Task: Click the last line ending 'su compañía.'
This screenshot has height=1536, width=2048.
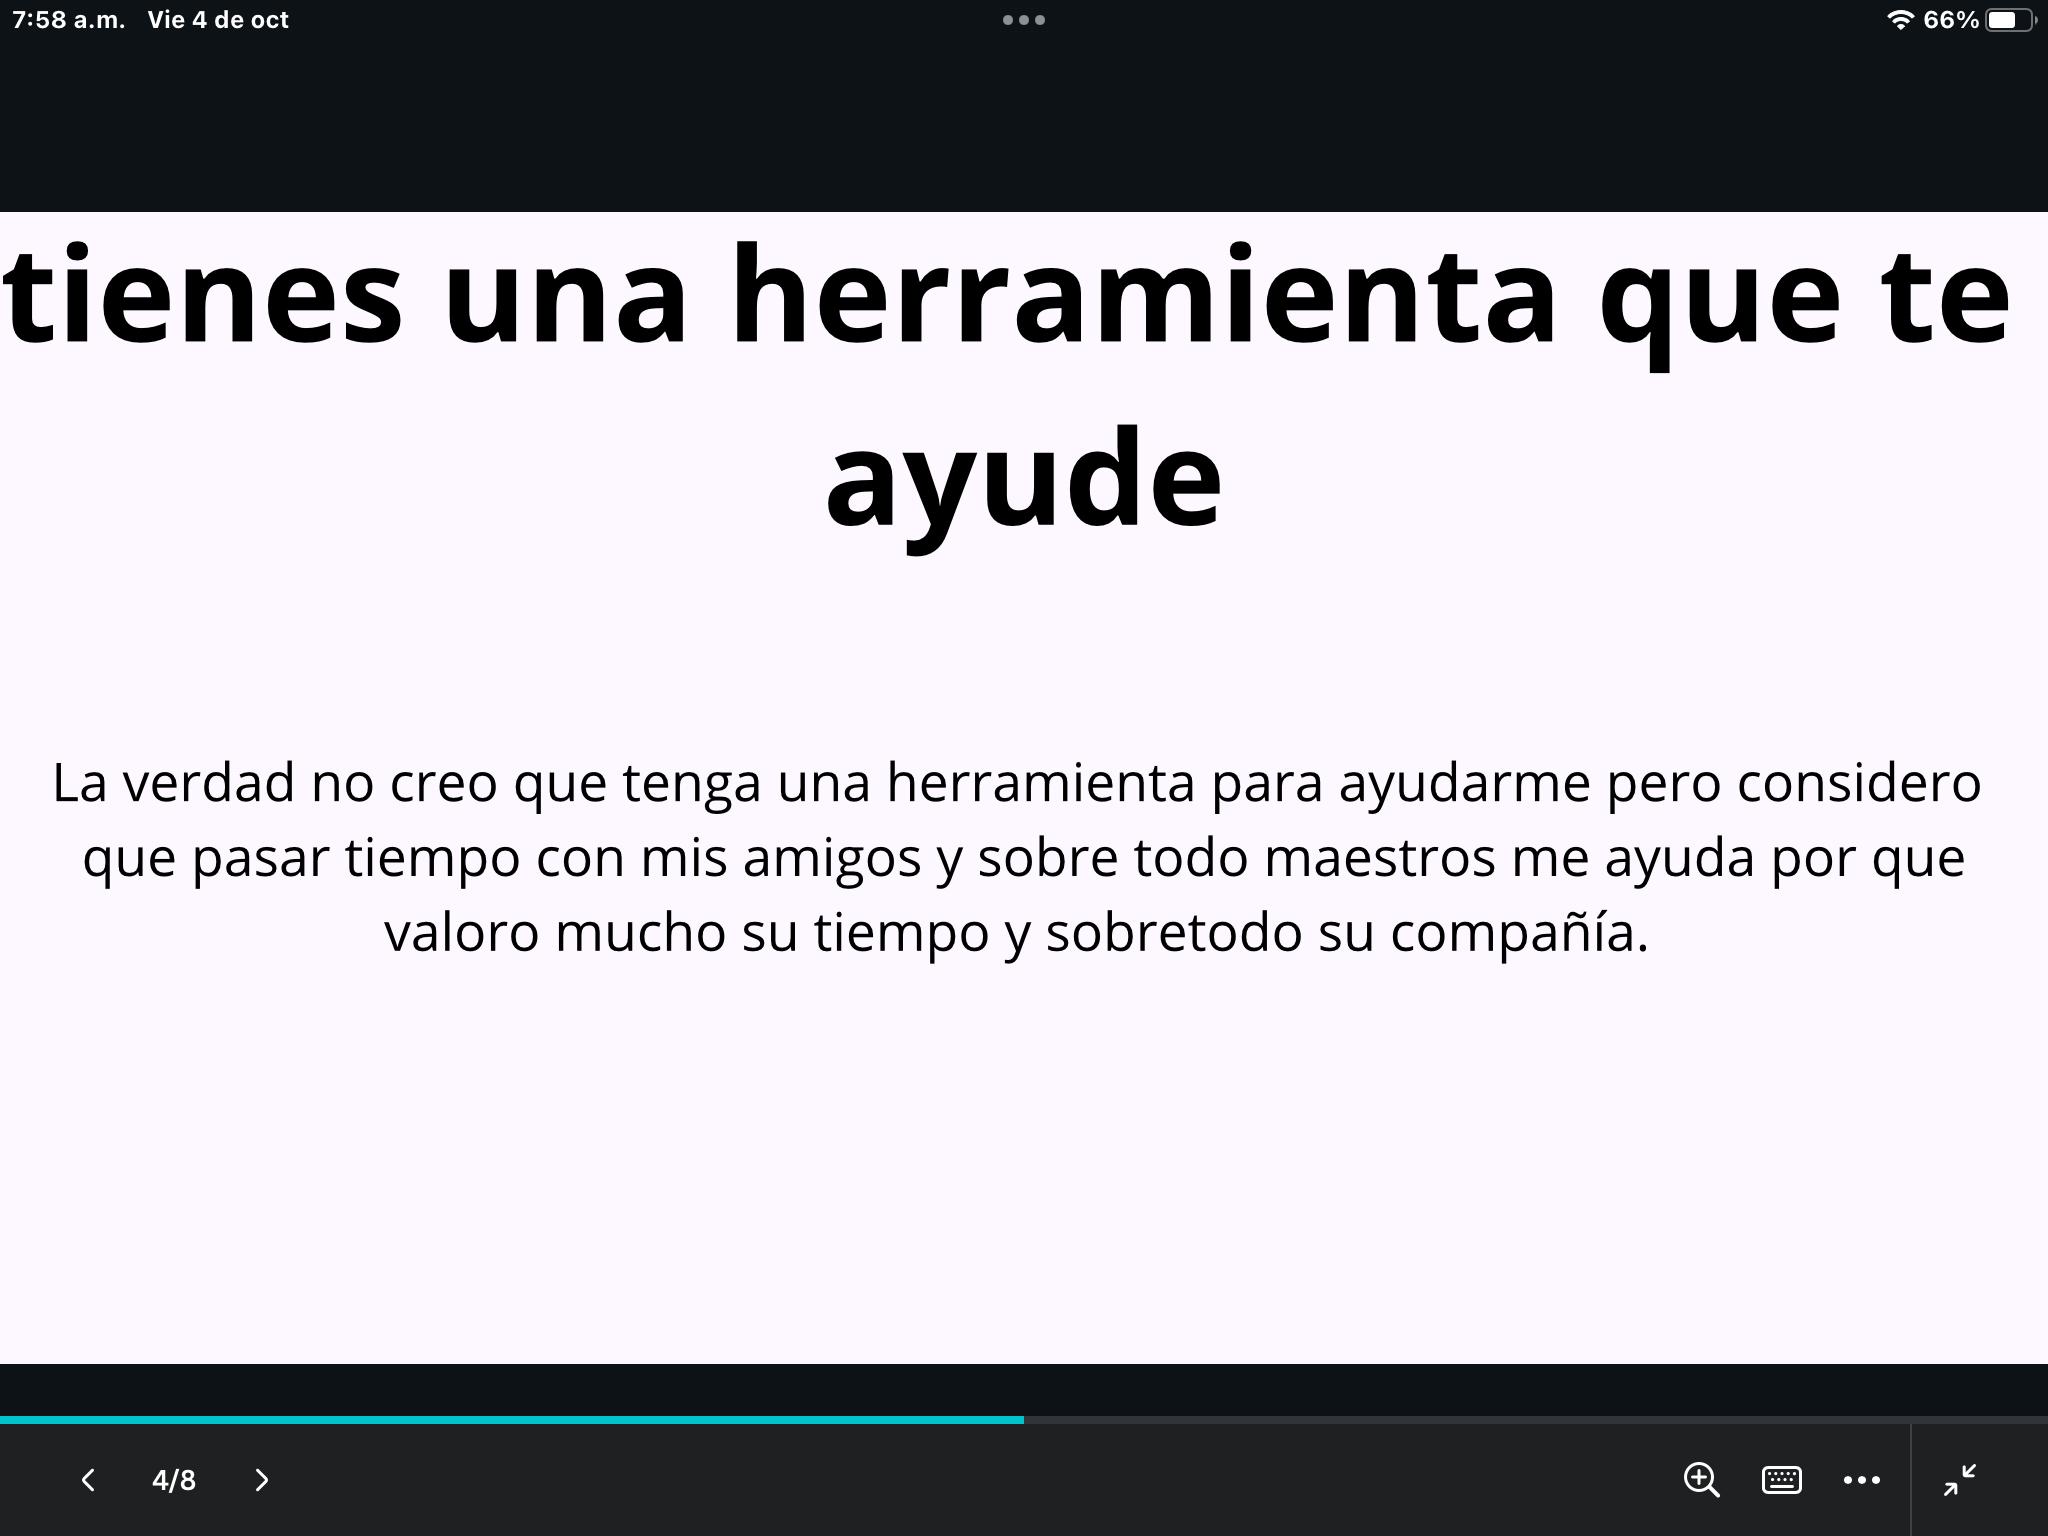Action: pyautogui.click(x=1016, y=932)
